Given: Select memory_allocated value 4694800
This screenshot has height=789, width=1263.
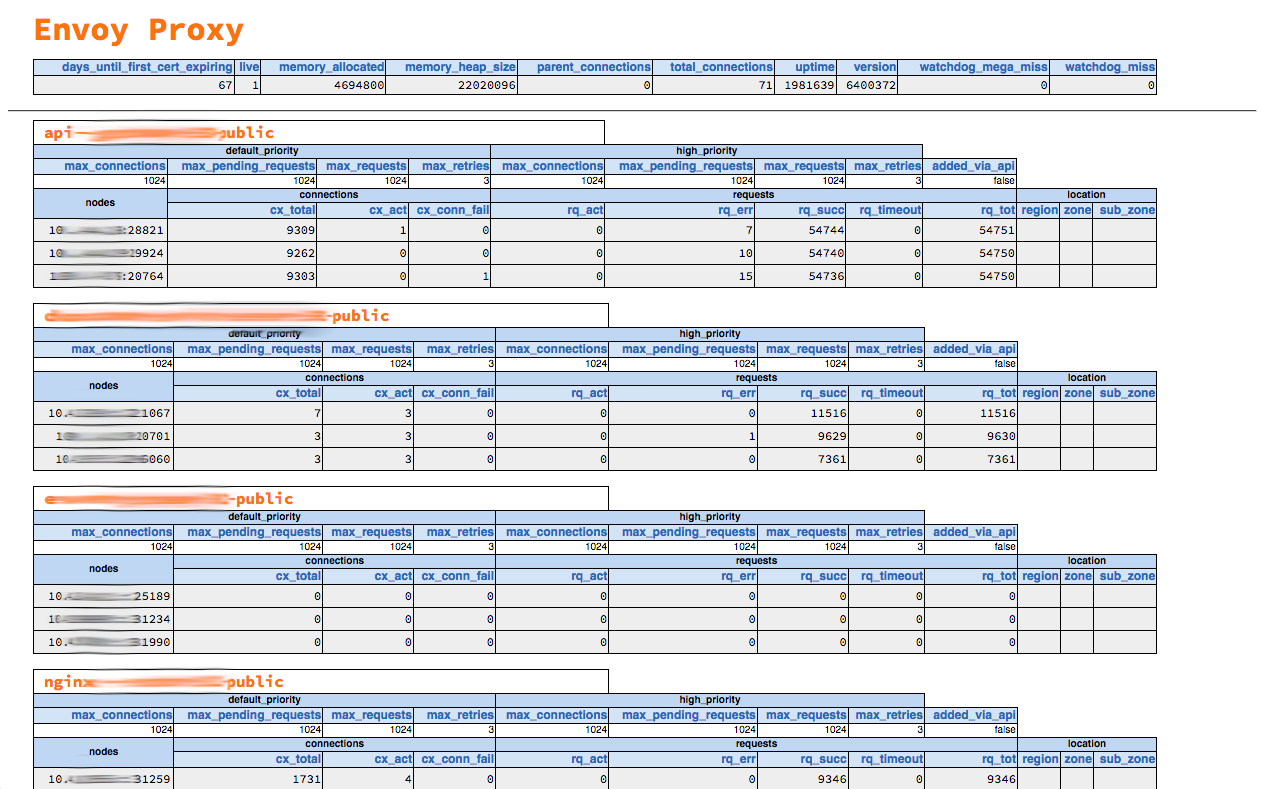Looking at the screenshot, I should pyautogui.click(x=359, y=86).
